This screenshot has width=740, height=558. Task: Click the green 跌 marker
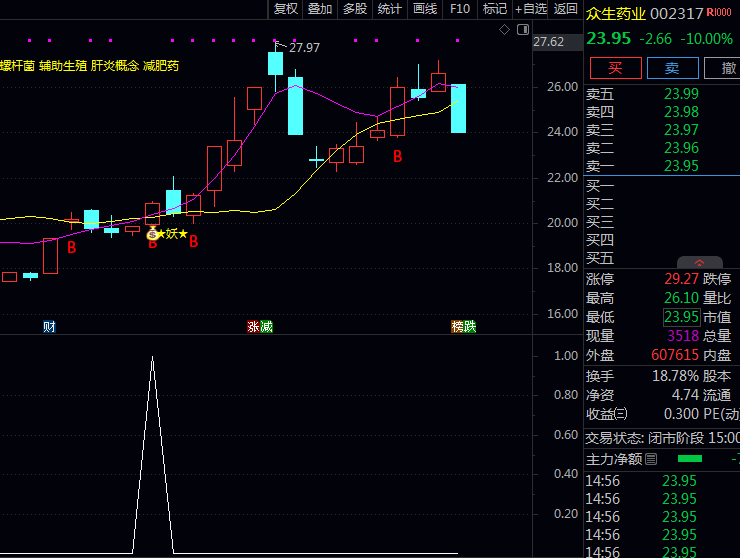coord(470,326)
